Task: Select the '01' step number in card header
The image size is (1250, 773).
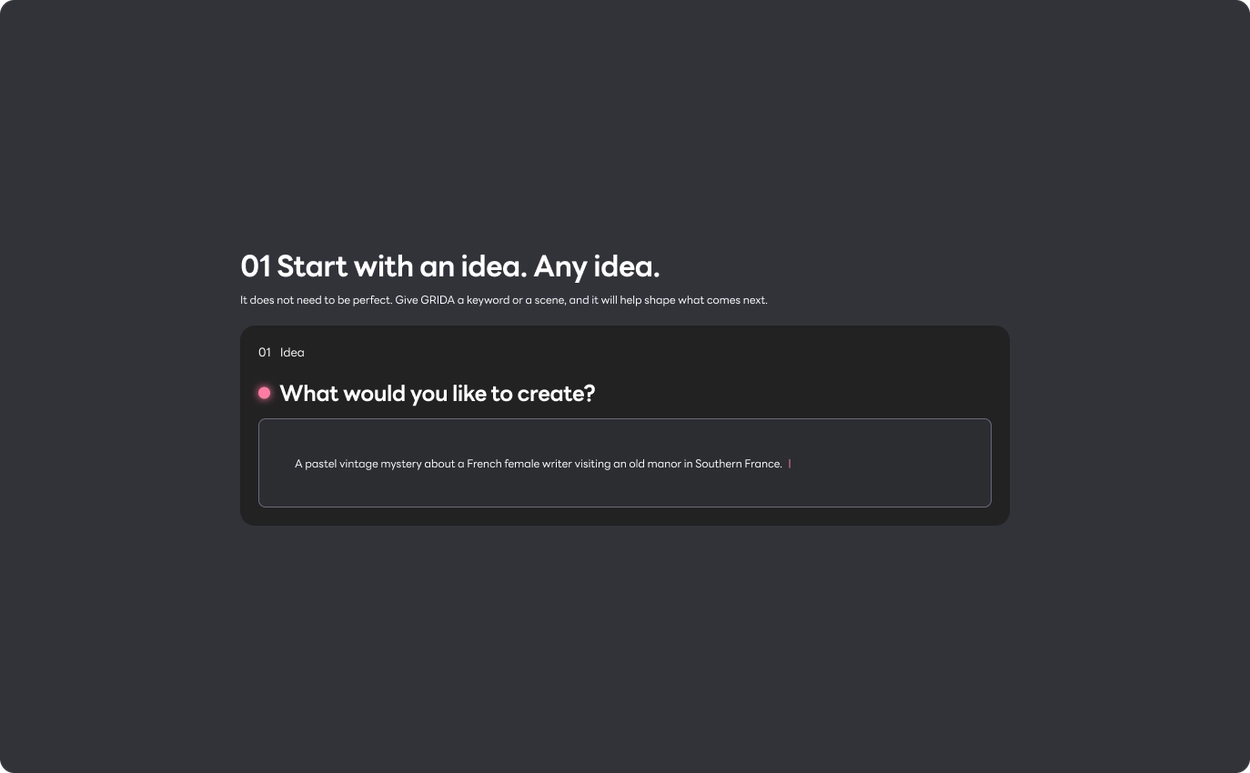Action: click(x=264, y=352)
